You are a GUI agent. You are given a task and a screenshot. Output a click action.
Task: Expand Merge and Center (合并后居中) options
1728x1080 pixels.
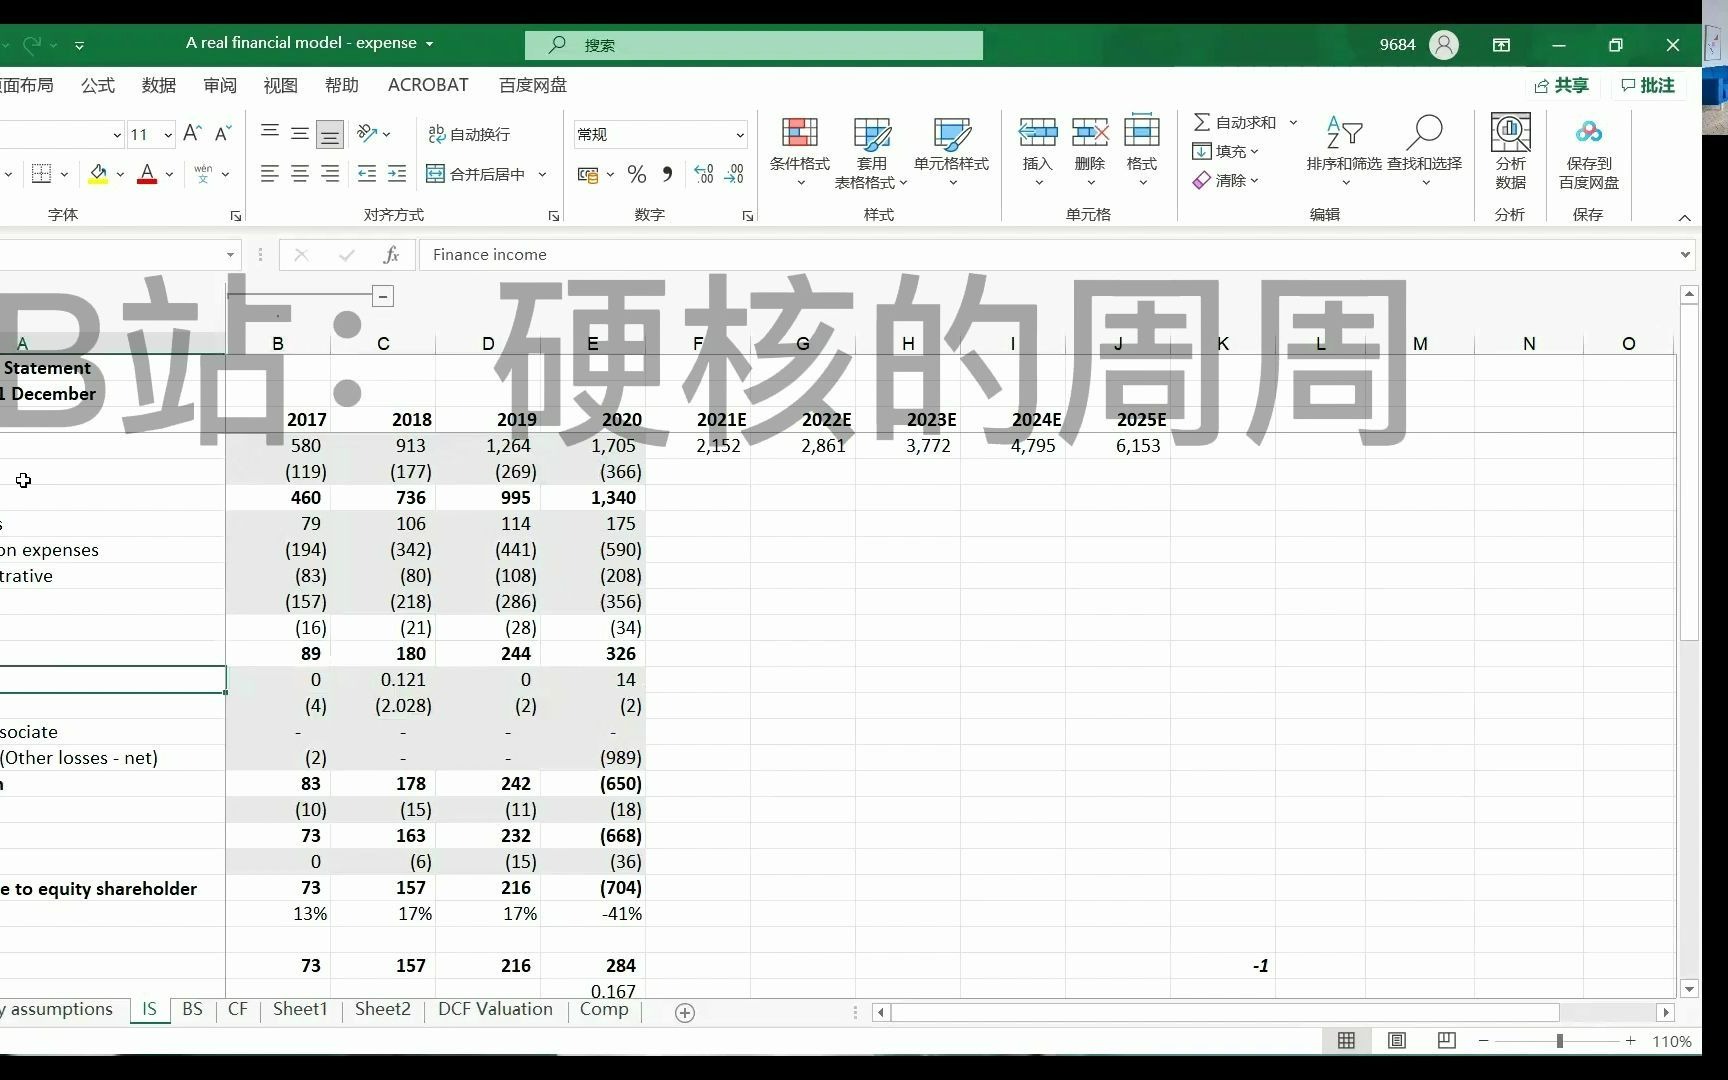pyautogui.click(x=543, y=174)
